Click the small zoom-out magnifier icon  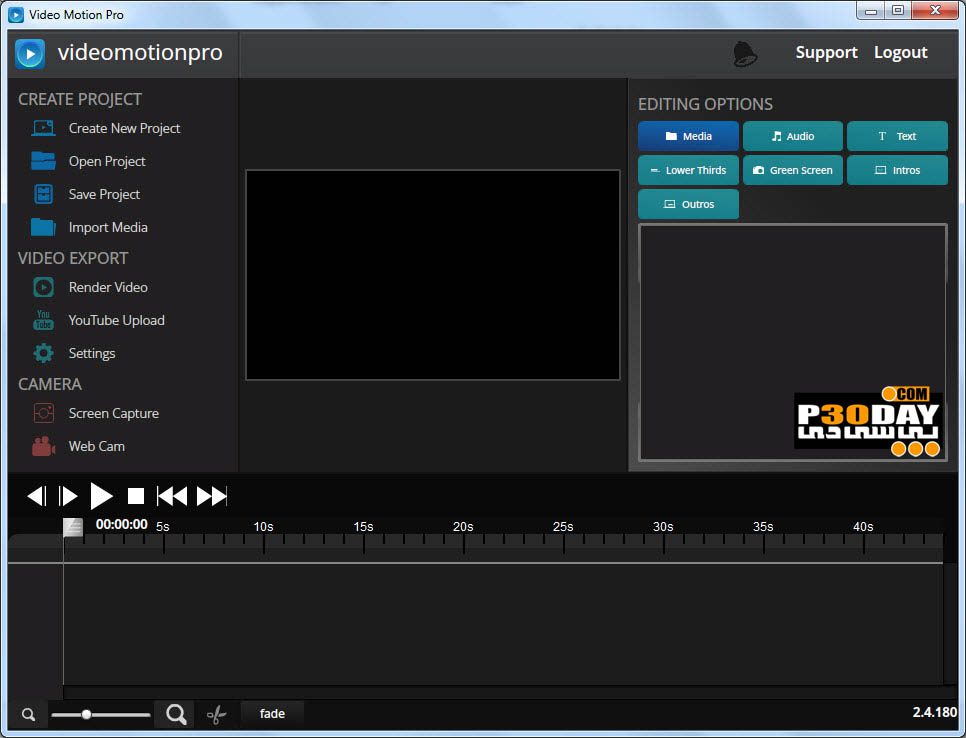(28, 715)
